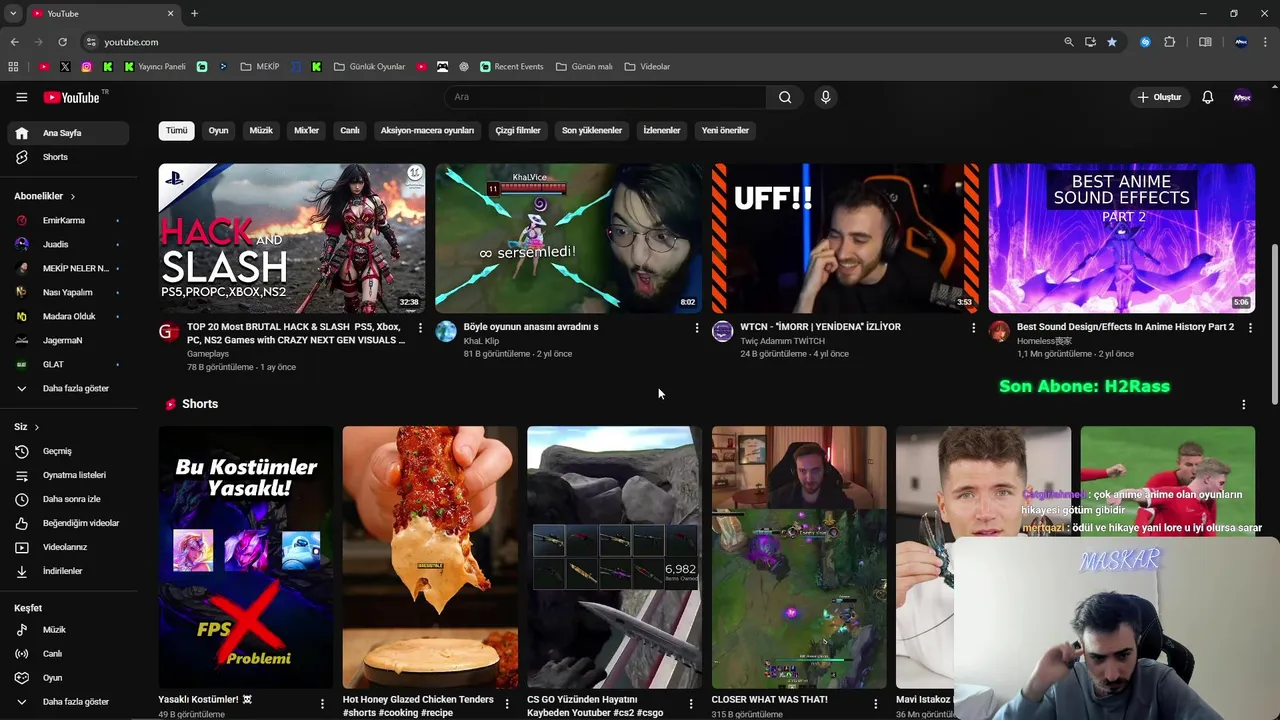The width and height of the screenshot is (1280, 720).
Task: Click the Oluştur create button
Action: [x=1159, y=97]
